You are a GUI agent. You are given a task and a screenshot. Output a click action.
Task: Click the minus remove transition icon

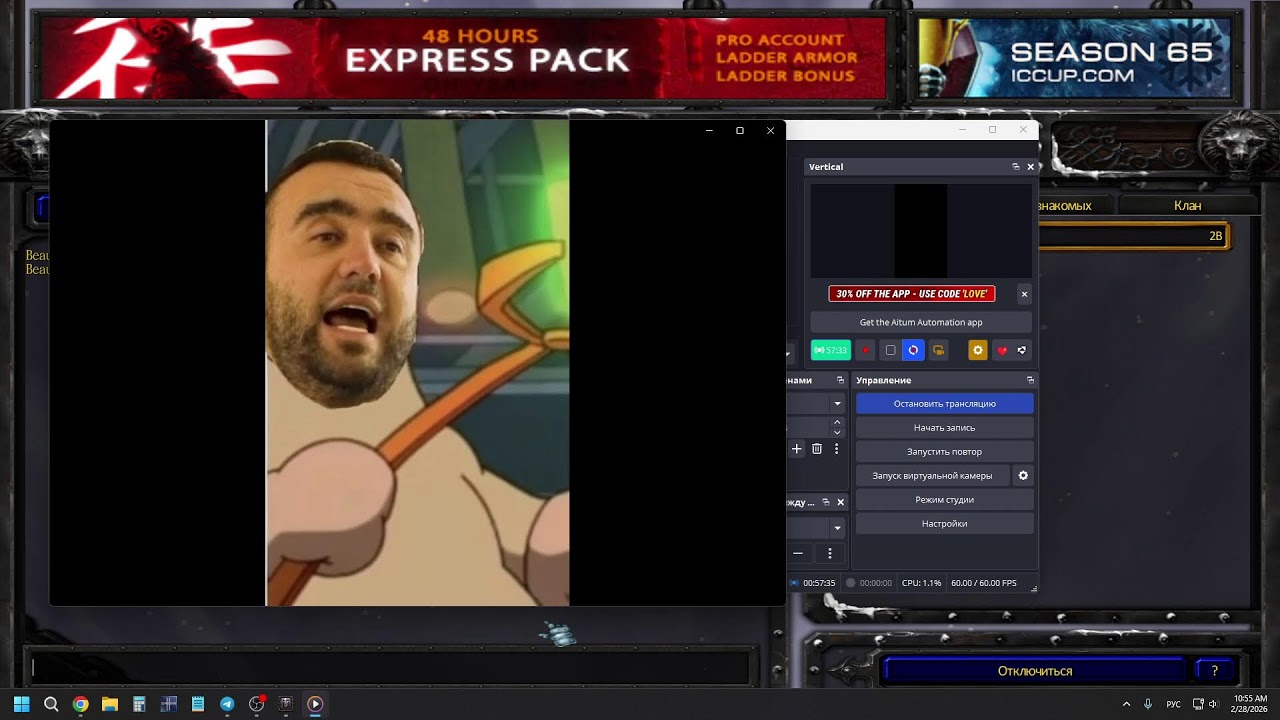pos(798,553)
